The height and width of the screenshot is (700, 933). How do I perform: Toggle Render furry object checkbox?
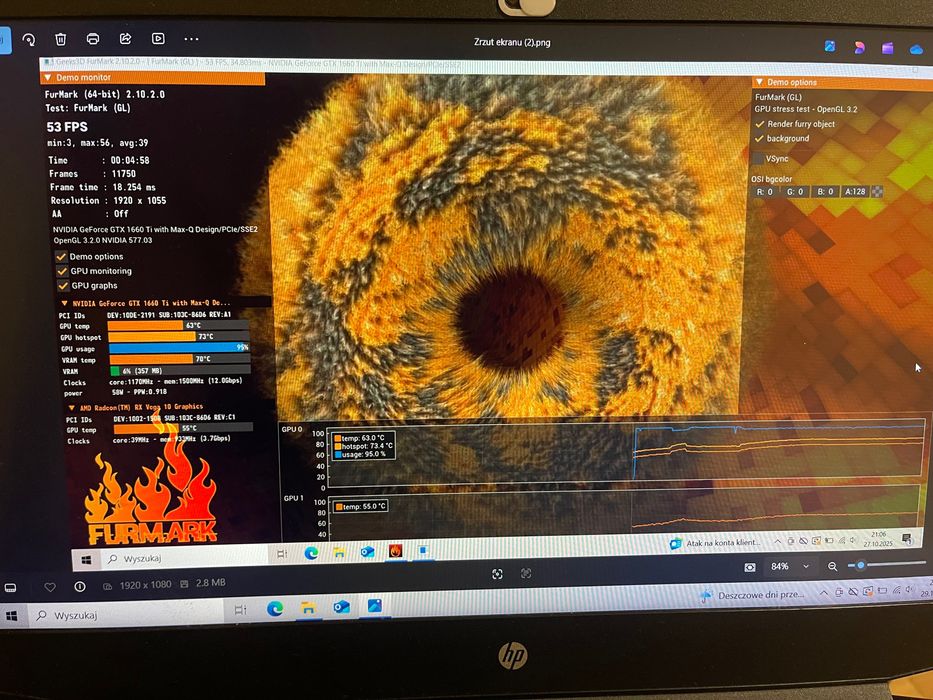tap(759, 124)
